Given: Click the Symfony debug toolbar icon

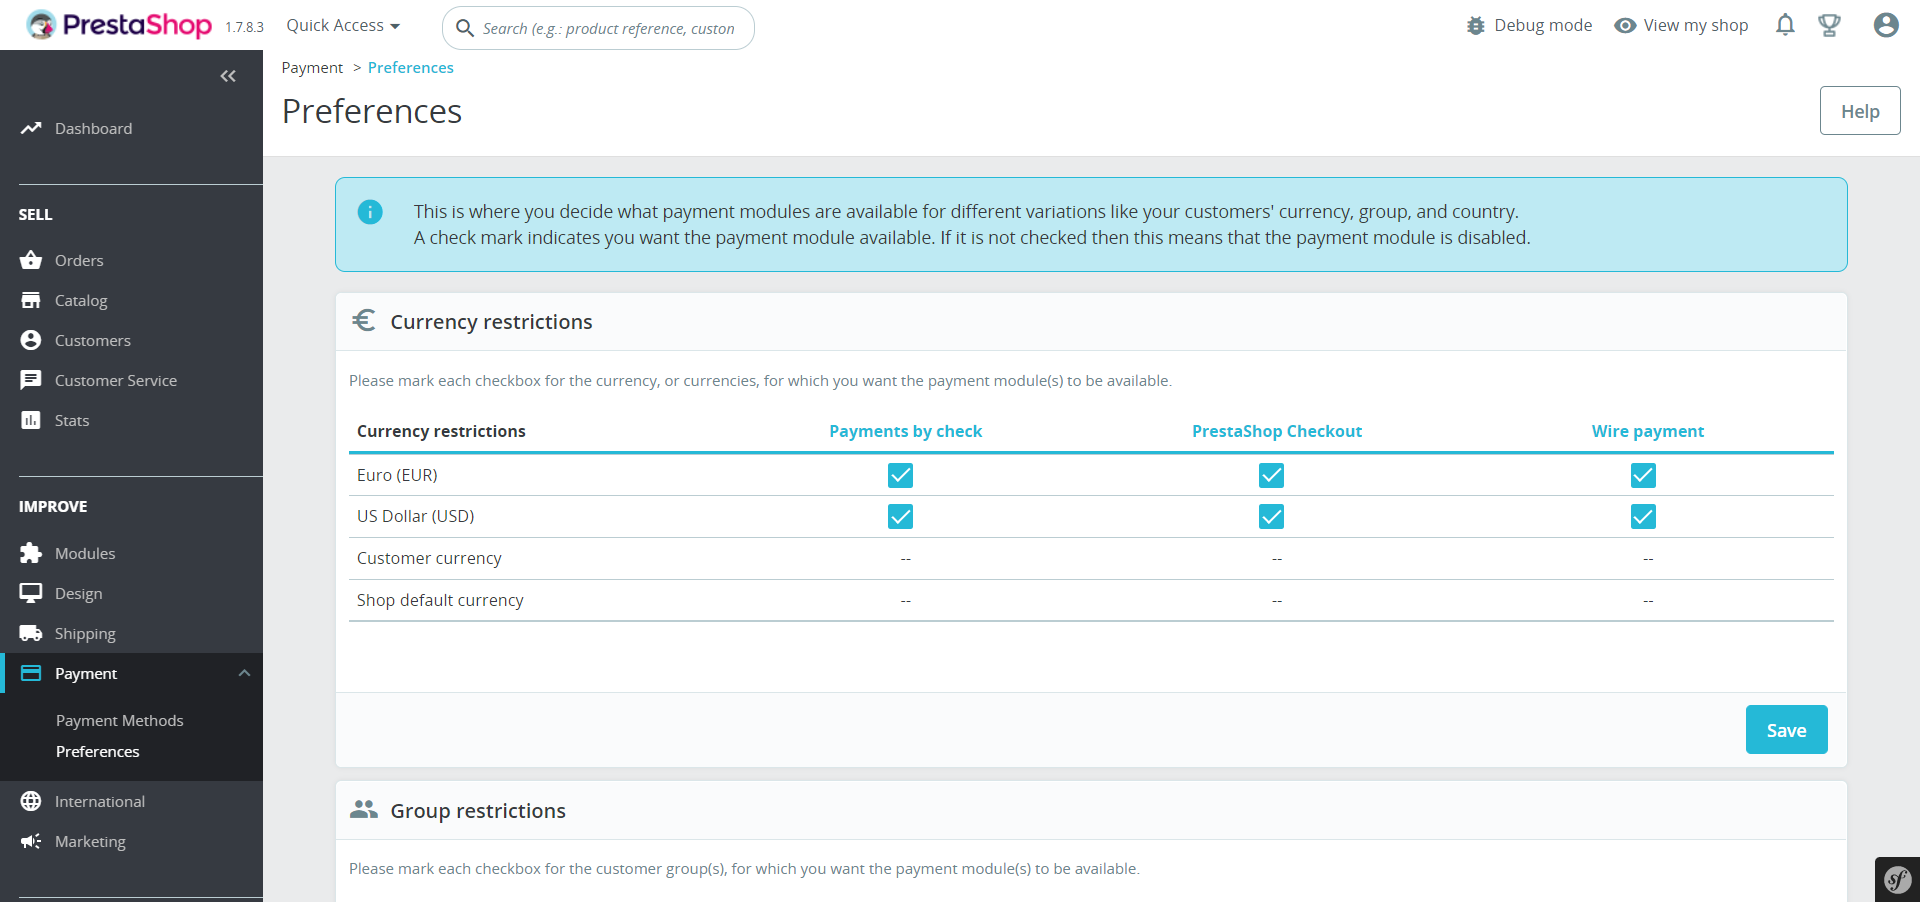Looking at the screenshot, I should pyautogui.click(x=1897, y=880).
